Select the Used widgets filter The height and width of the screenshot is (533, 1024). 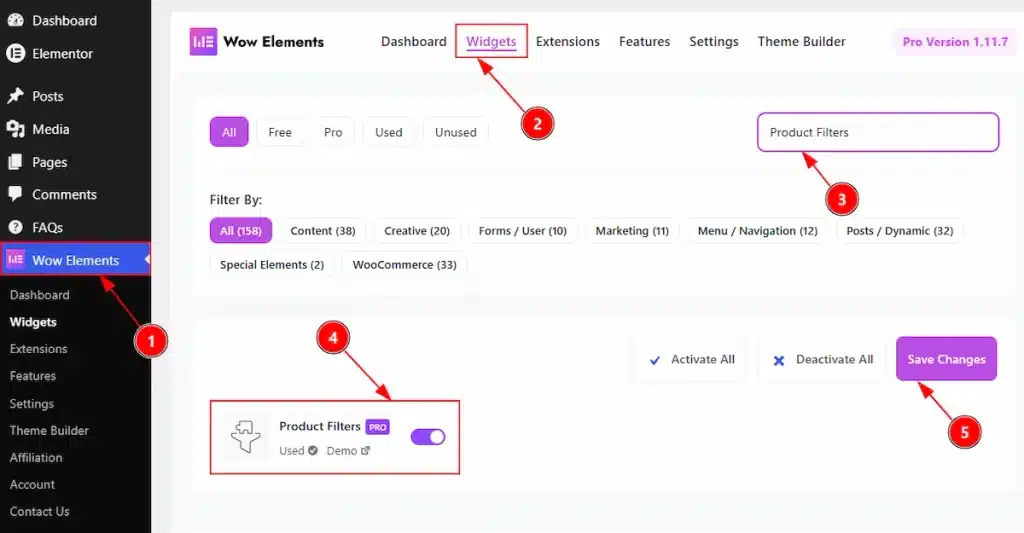pos(389,132)
